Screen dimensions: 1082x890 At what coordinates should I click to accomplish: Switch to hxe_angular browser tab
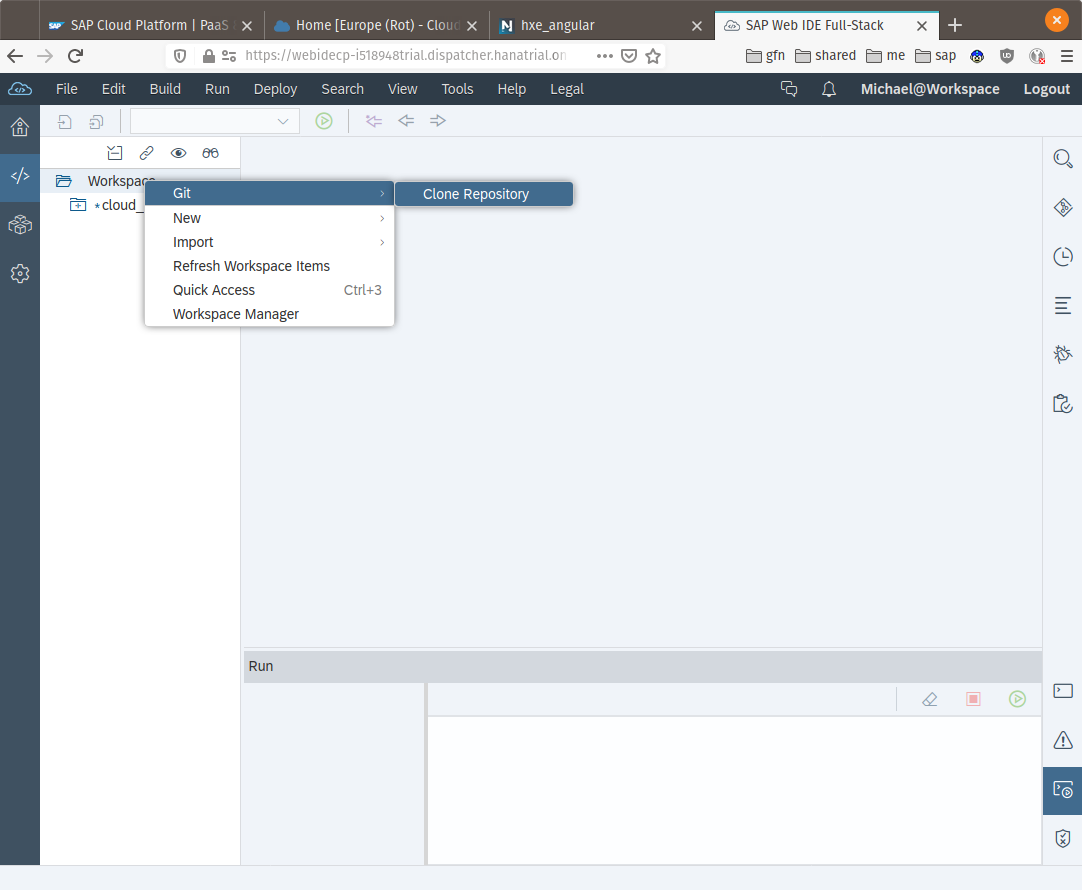click(x=601, y=26)
